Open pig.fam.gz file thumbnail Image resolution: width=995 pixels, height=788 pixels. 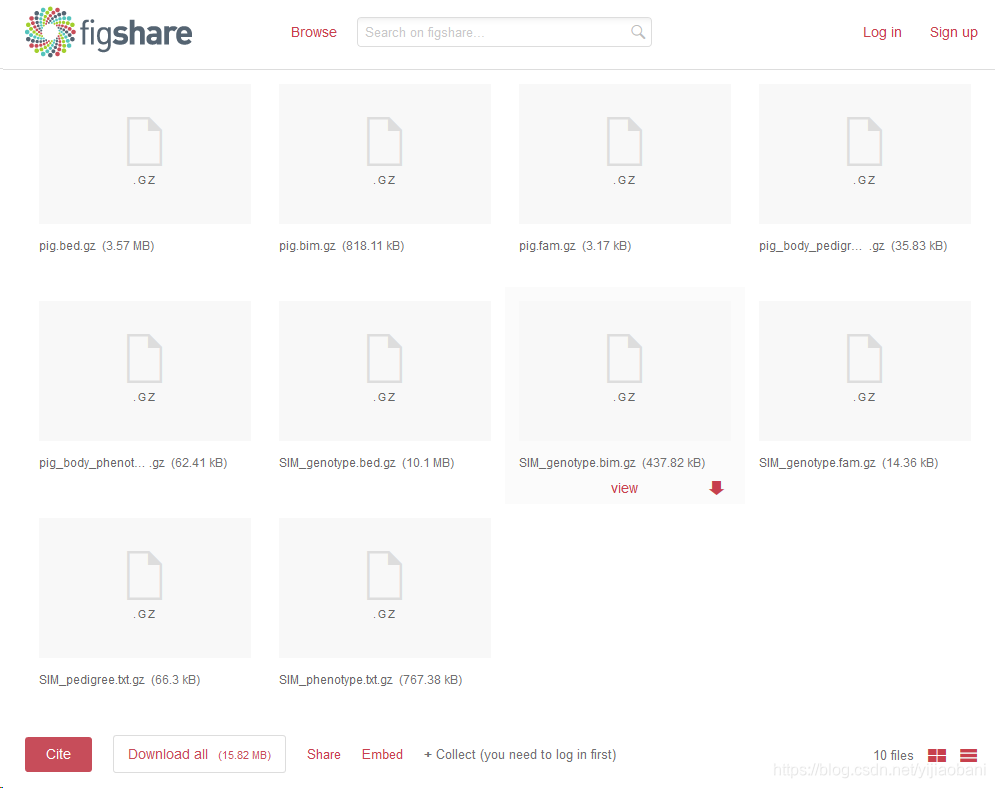pos(624,154)
